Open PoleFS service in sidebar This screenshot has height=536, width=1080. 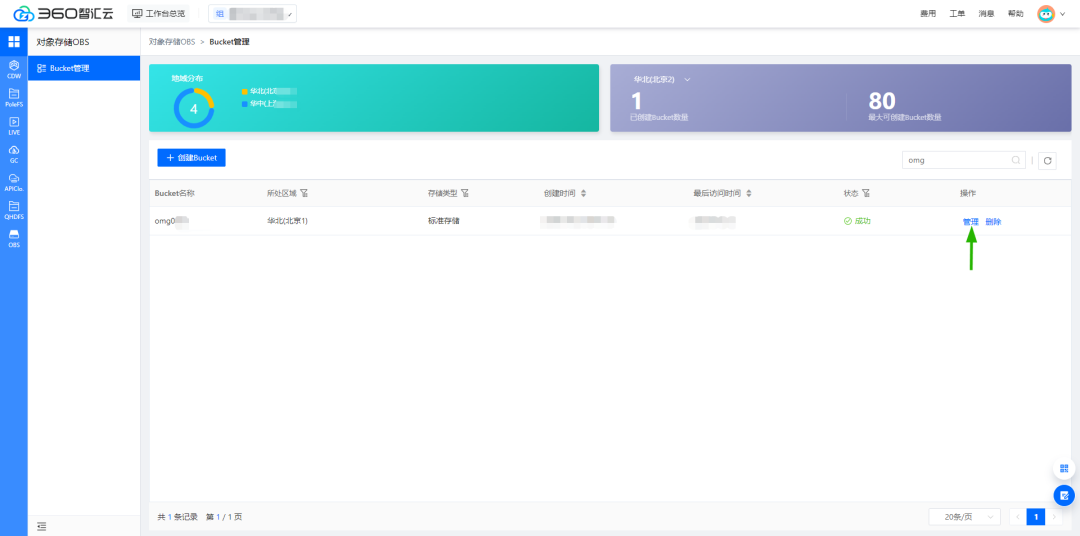click(14, 97)
